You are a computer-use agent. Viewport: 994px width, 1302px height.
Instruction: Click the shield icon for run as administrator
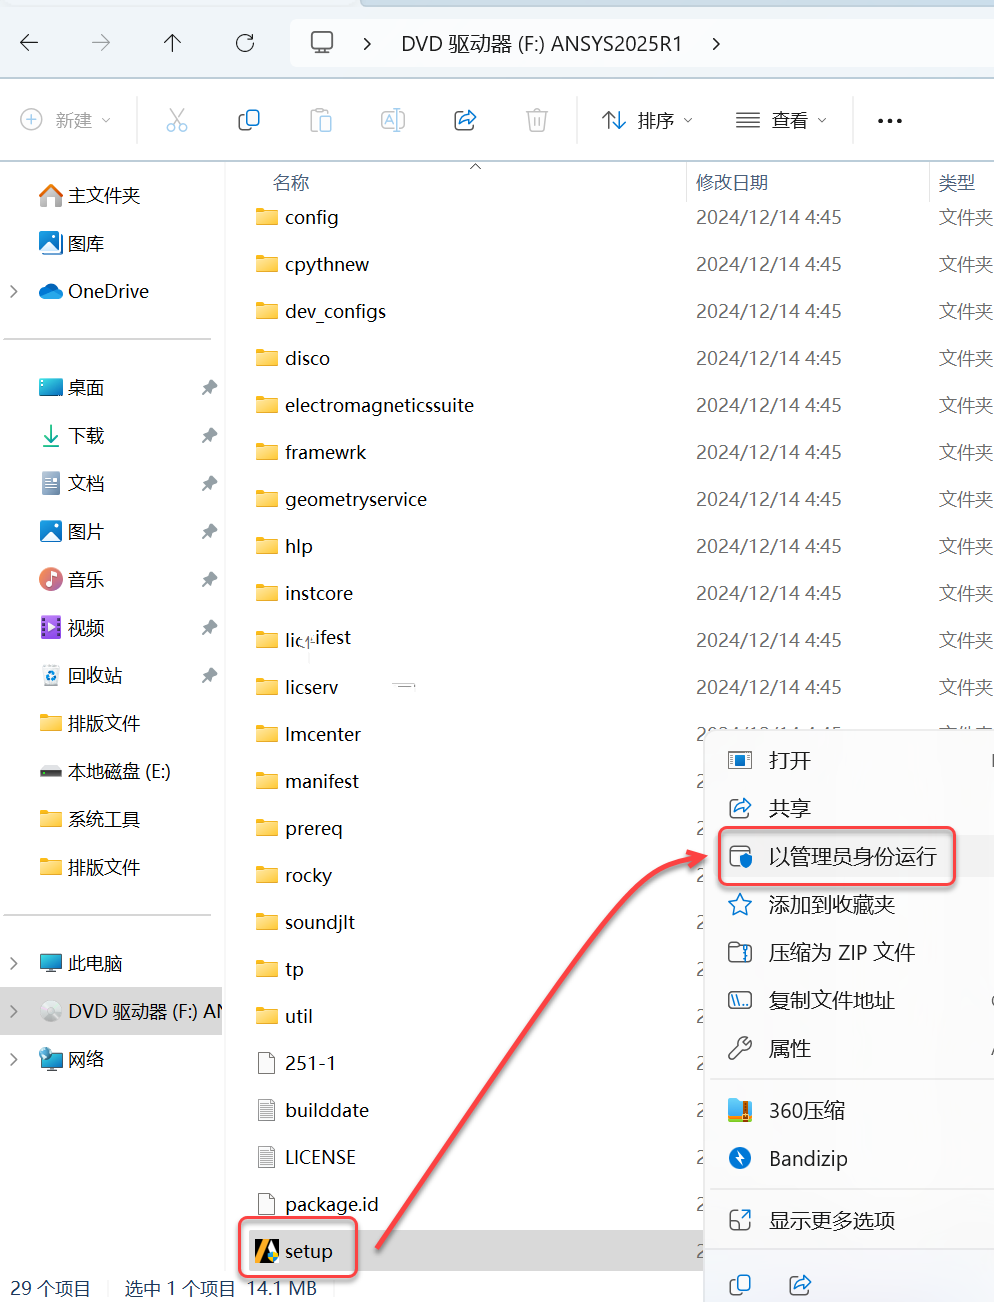(740, 857)
